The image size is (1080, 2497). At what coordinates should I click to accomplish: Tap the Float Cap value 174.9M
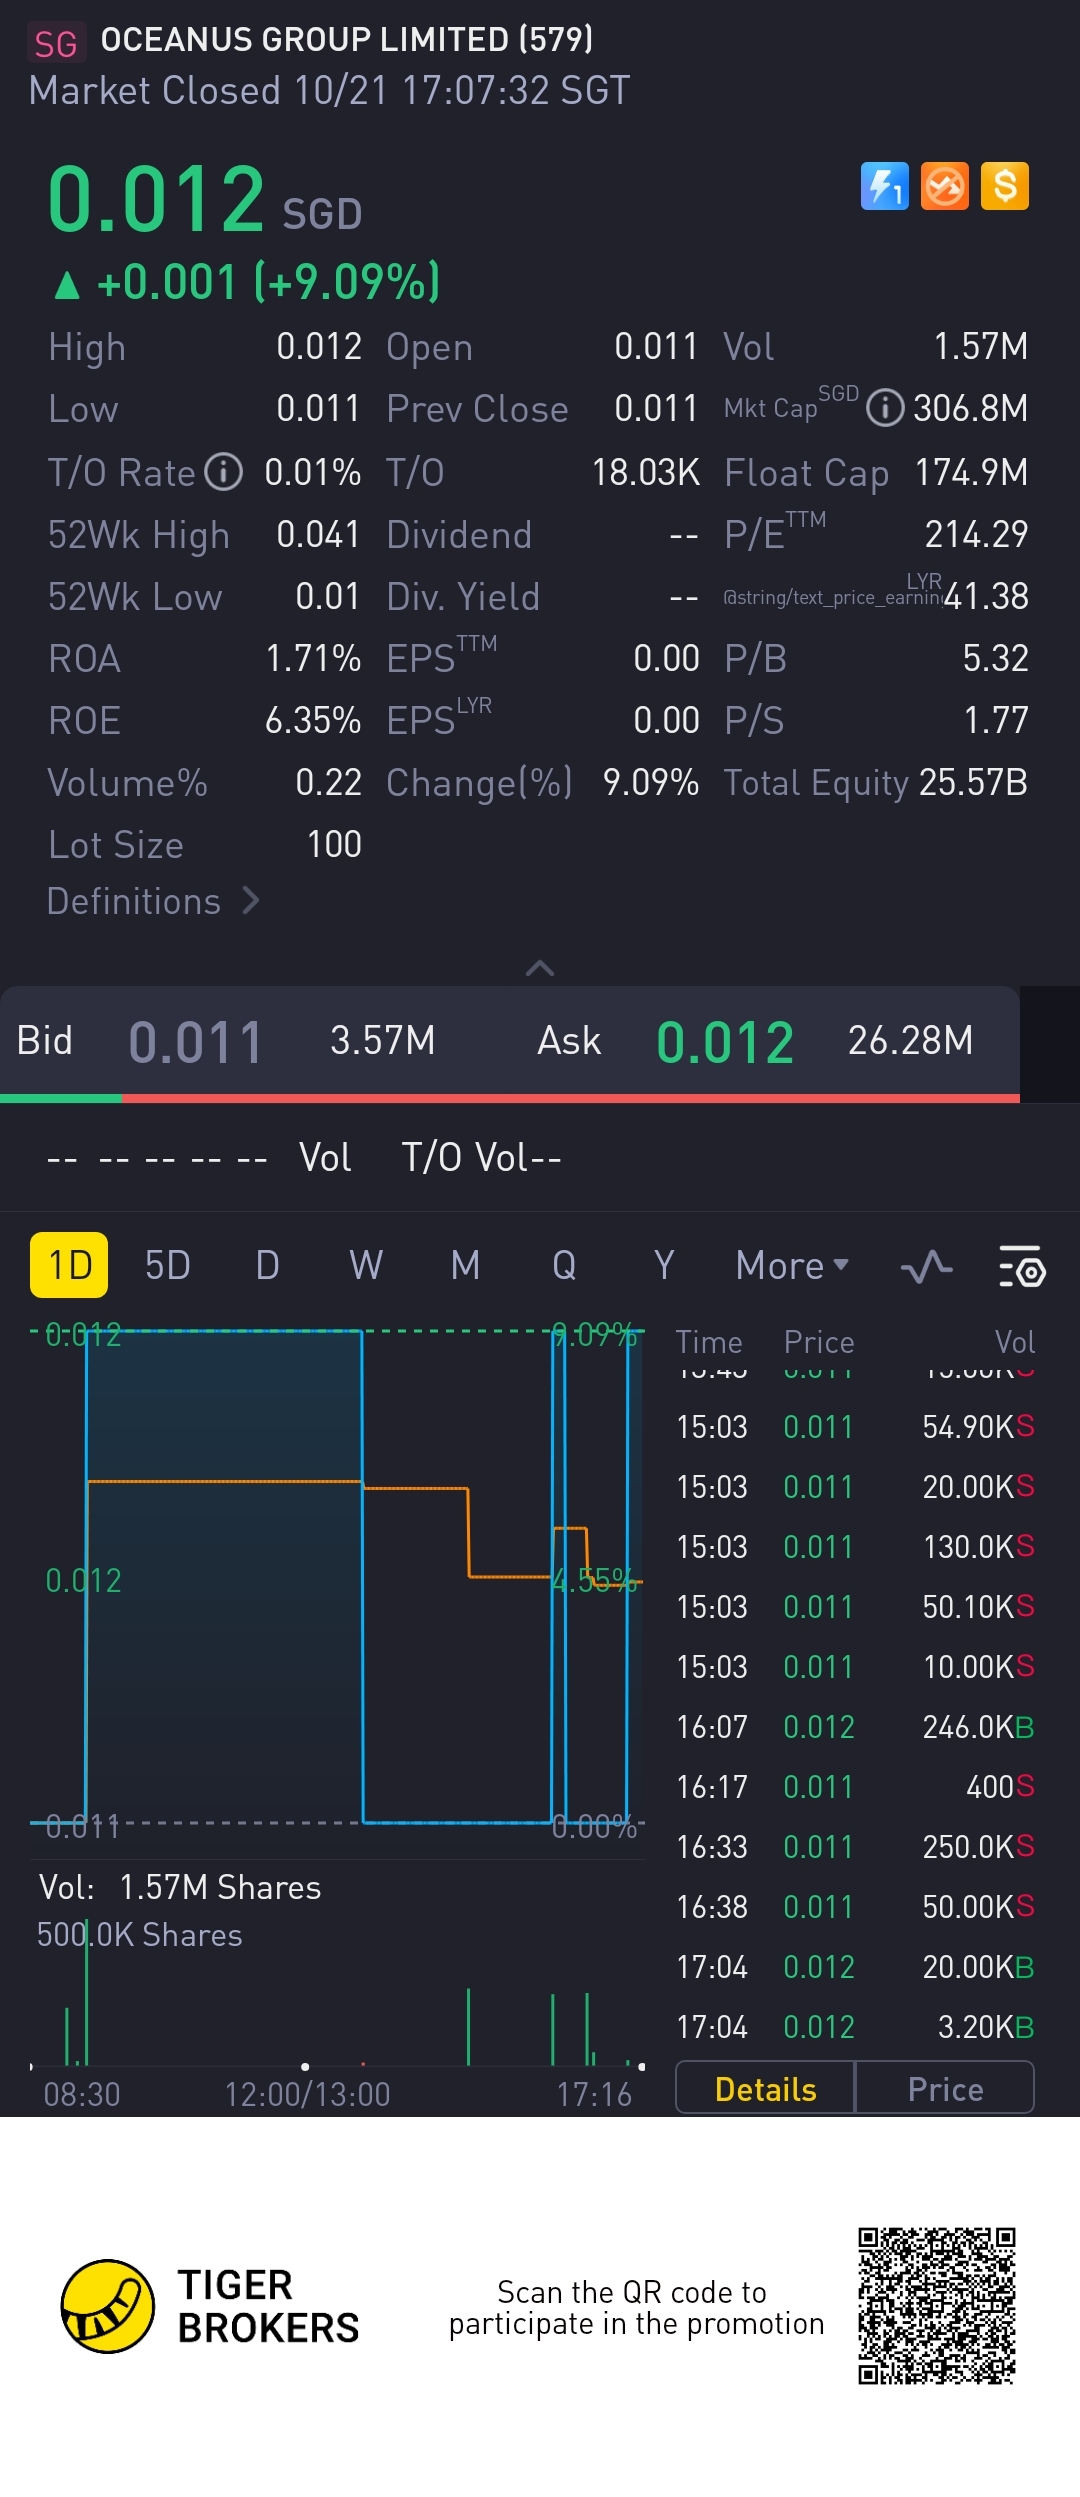[x=971, y=472]
